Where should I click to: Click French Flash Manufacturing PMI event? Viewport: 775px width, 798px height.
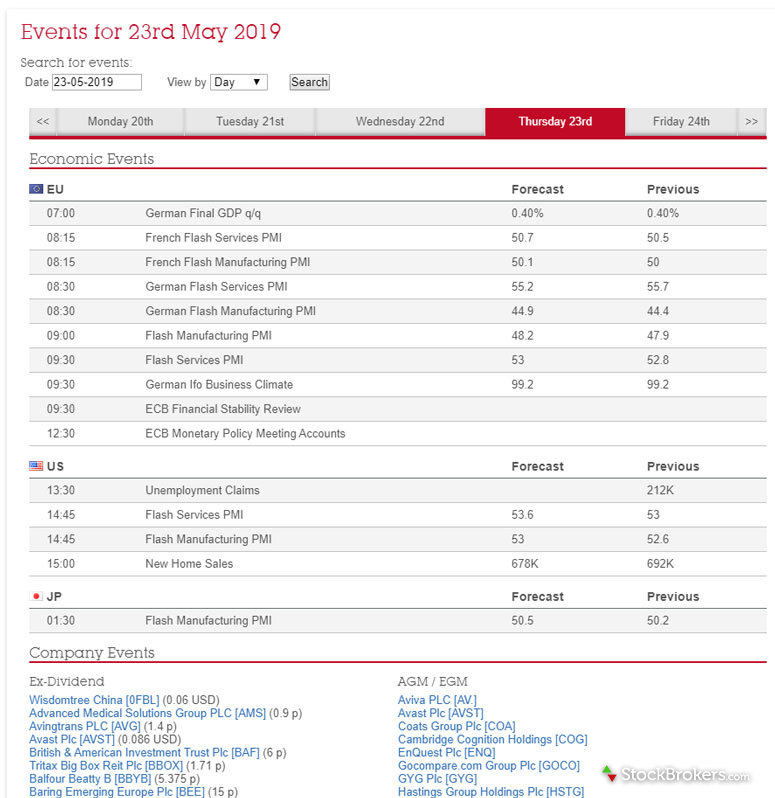227,262
